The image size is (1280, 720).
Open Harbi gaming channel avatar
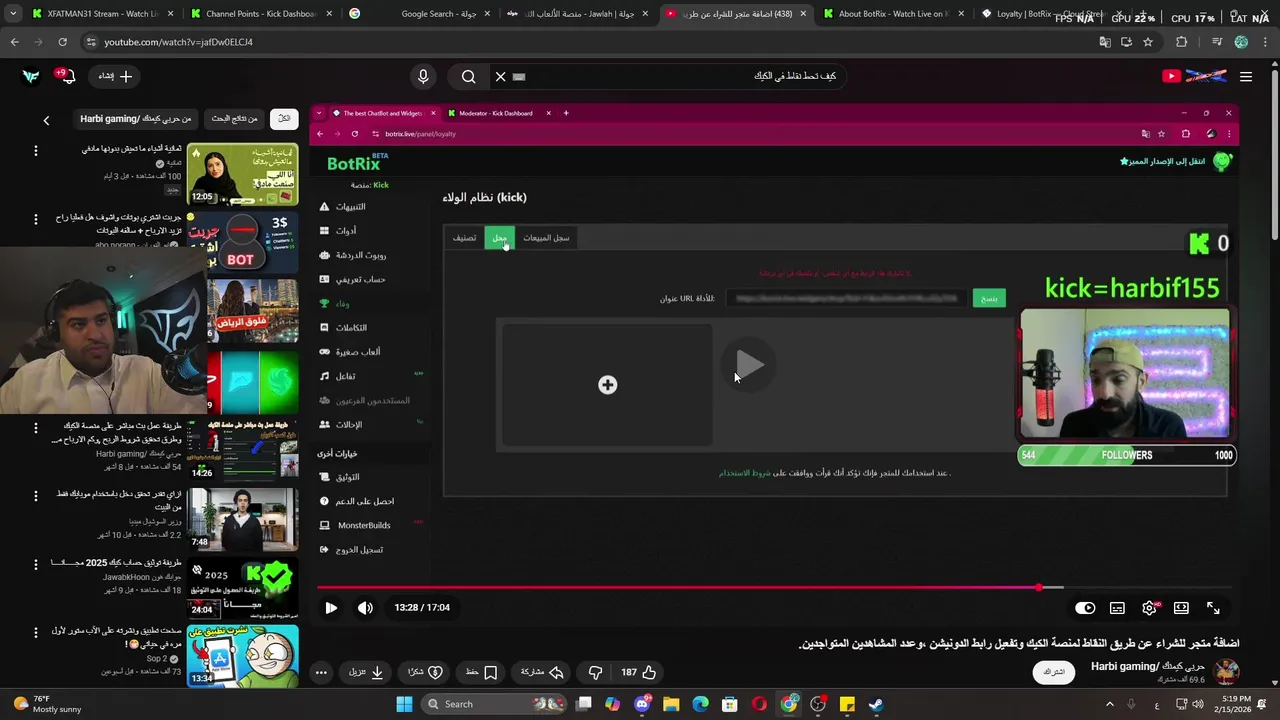[1226, 672]
